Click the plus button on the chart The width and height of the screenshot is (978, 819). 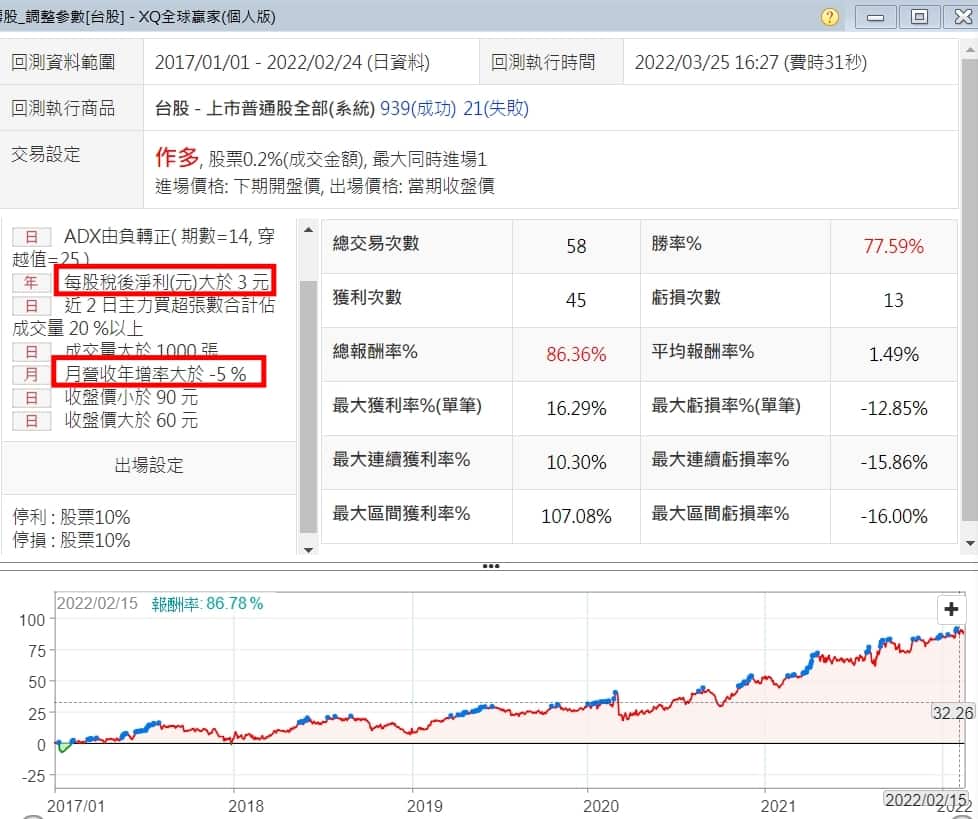point(951,609)
